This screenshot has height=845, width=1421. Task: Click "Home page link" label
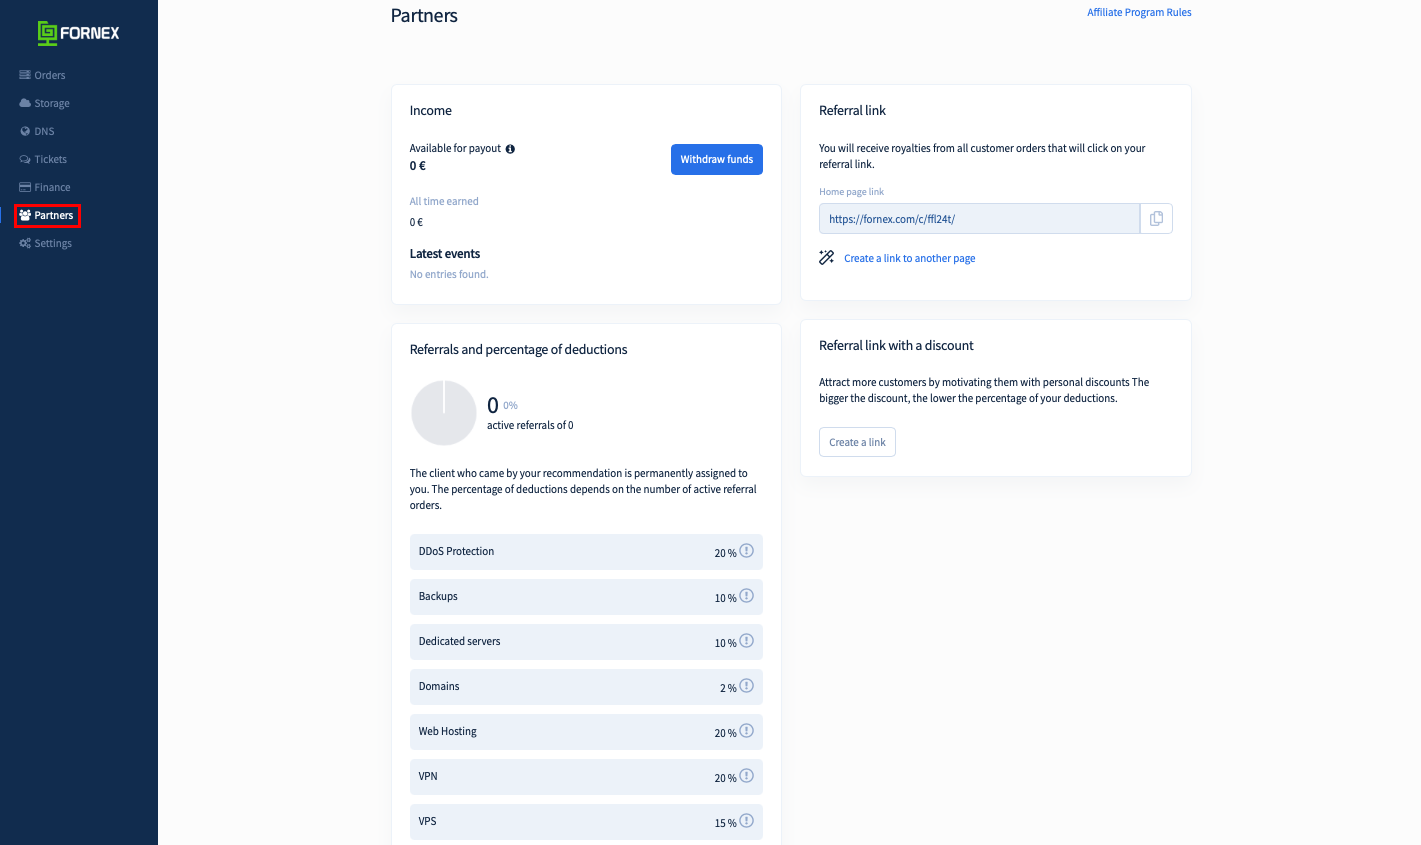(851, 191)
